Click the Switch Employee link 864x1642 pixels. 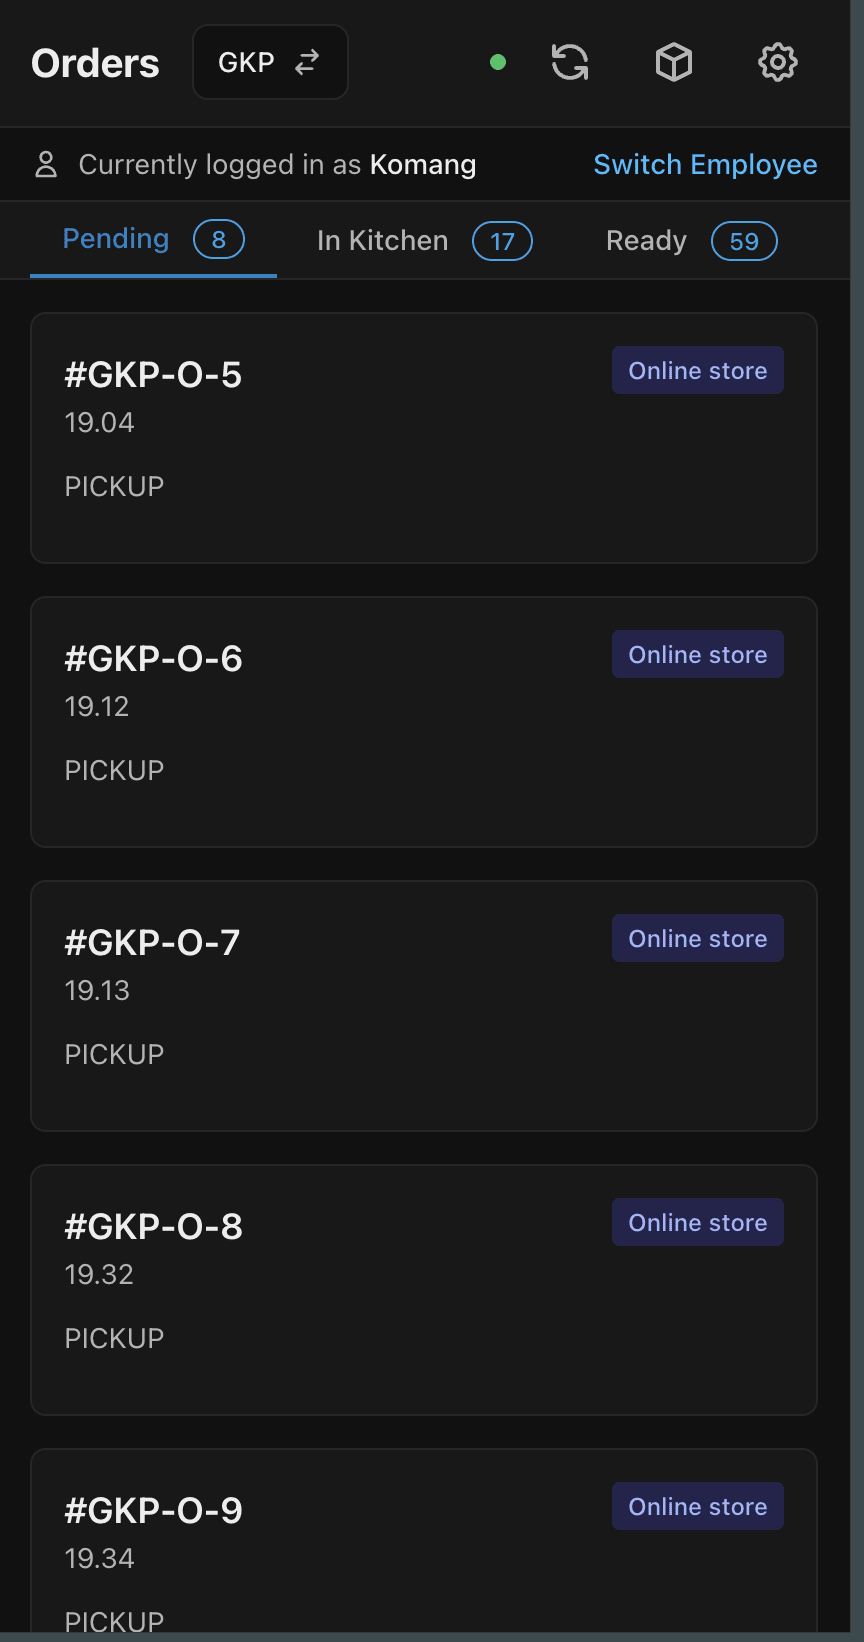pyautogui.click(x=705, y=164)
